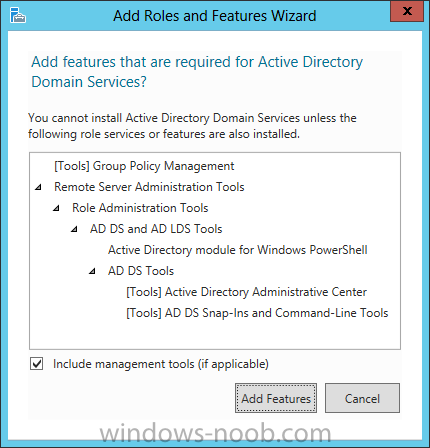Select Remote Server Administration Tools label
The width and height of the screenshot is (430, 448).
click(149, 187)
